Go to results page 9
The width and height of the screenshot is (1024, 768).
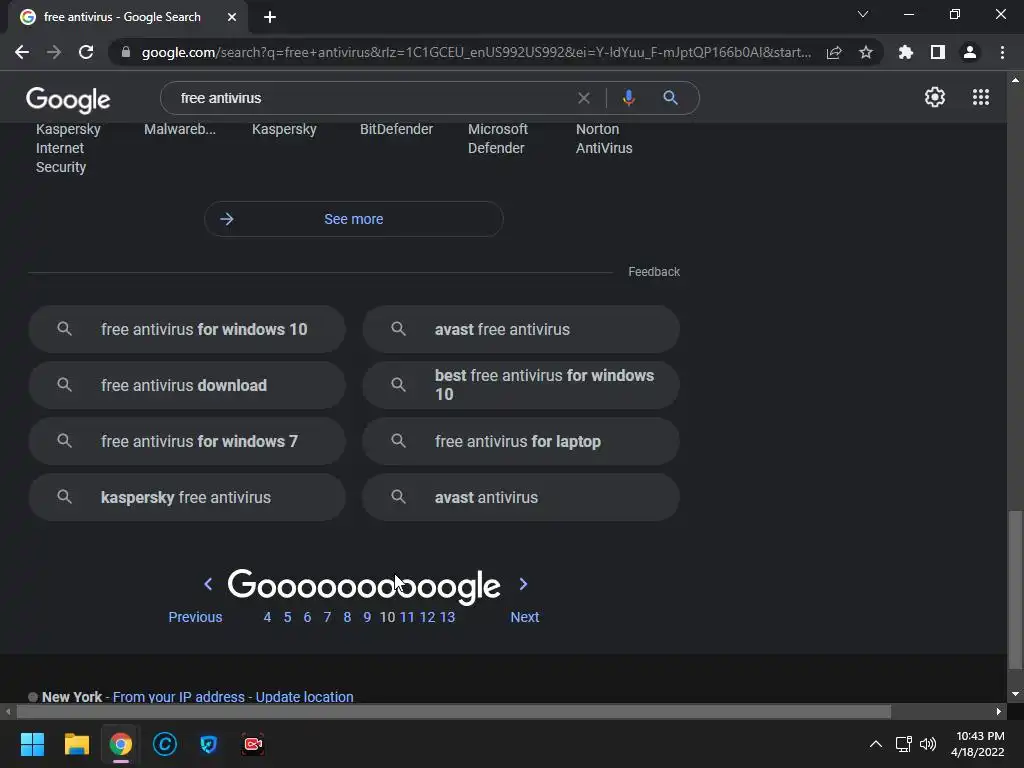[367, 617]
